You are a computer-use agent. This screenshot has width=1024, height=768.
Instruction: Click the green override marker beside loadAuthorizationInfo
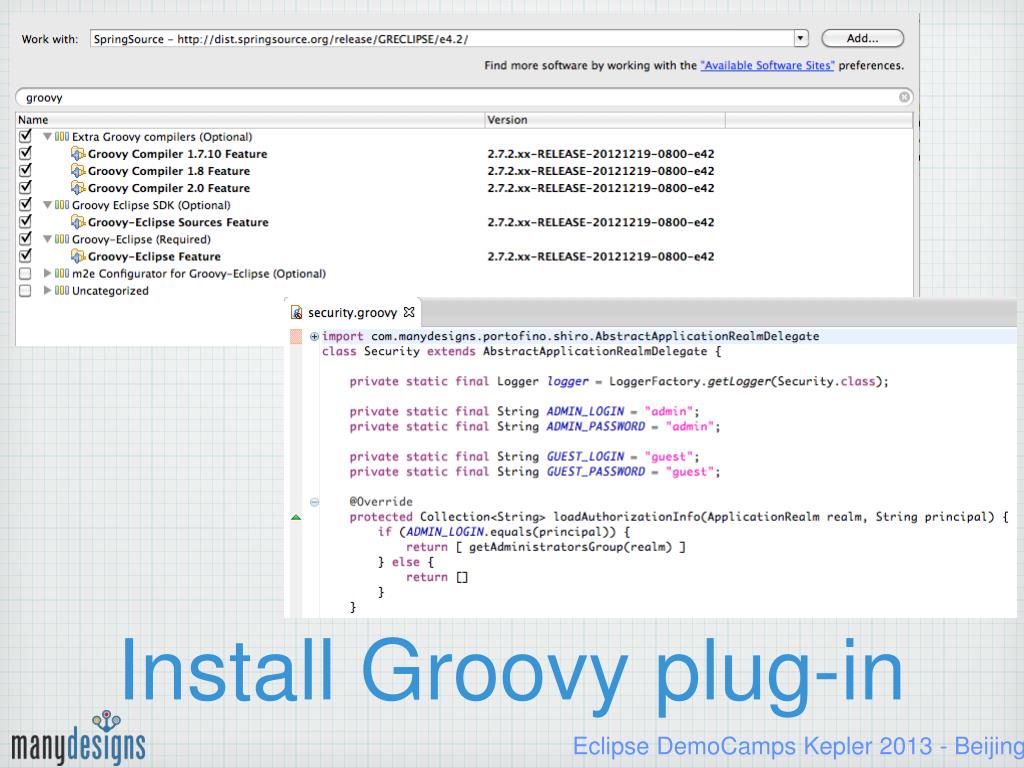(296, 517)
